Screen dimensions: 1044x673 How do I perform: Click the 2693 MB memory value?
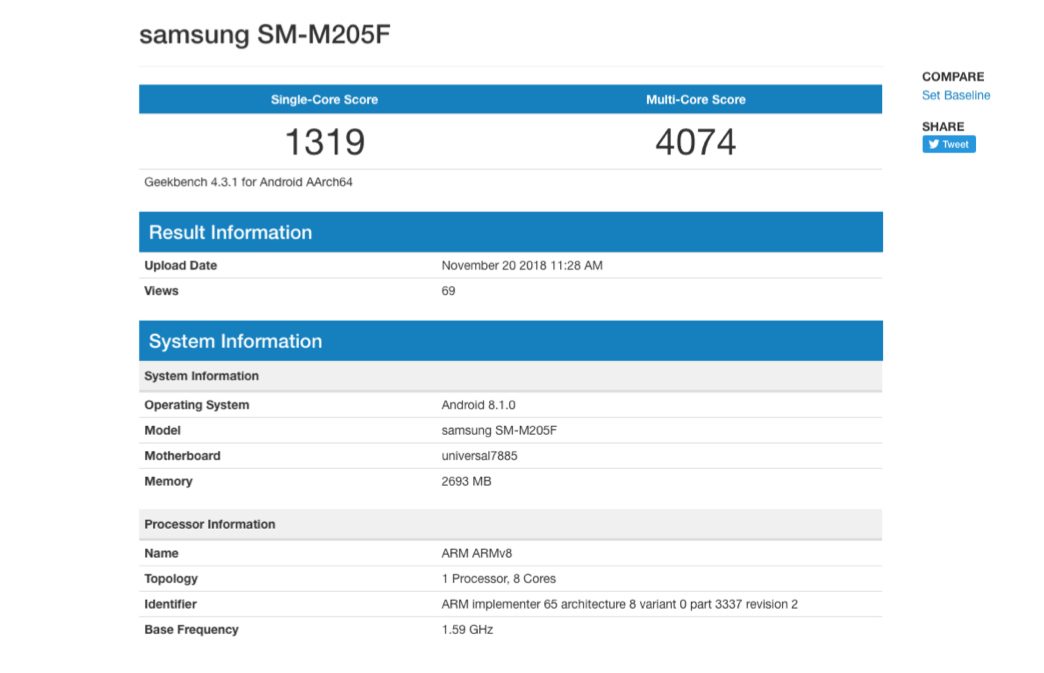(x=466, y=481)
